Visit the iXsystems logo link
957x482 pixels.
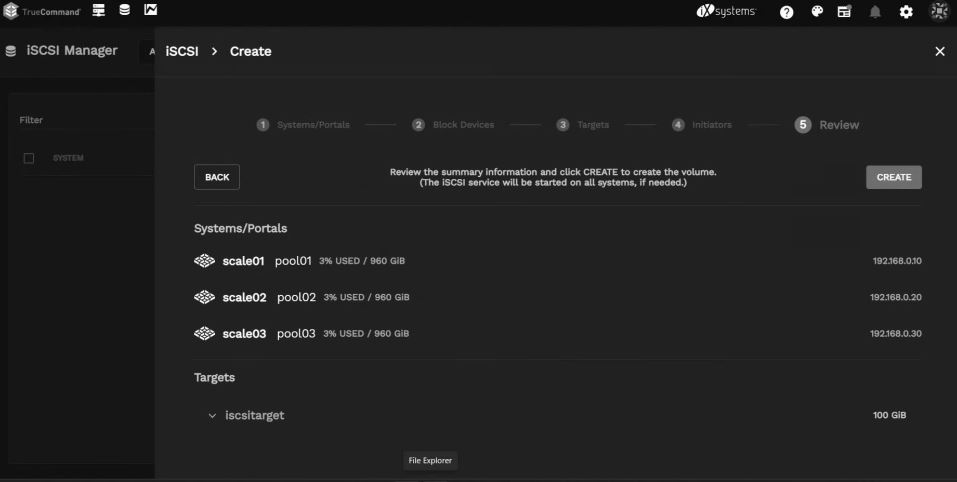click(x=727, y=12)
